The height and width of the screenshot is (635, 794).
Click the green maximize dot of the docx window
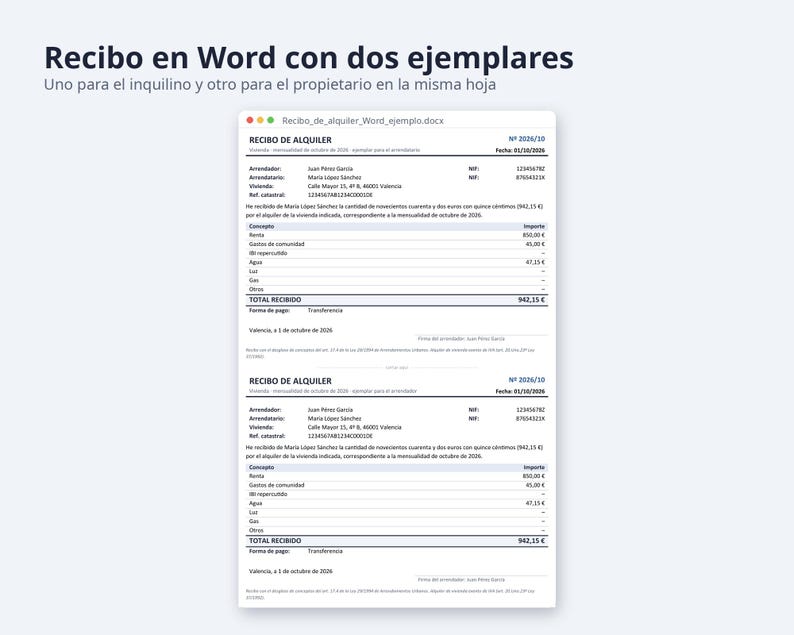click(x=270, y=120)
